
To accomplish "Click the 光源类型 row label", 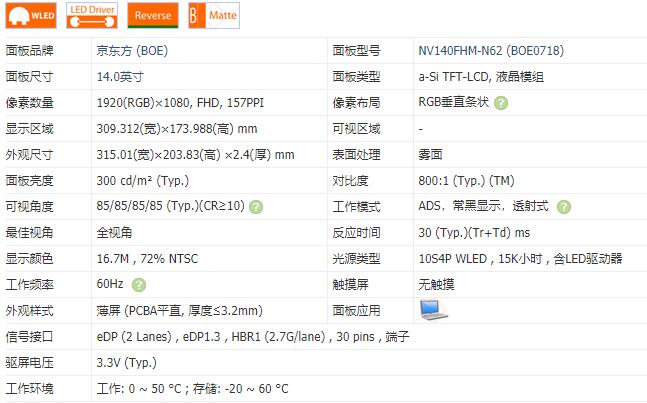I will click(x=356, y=259).
